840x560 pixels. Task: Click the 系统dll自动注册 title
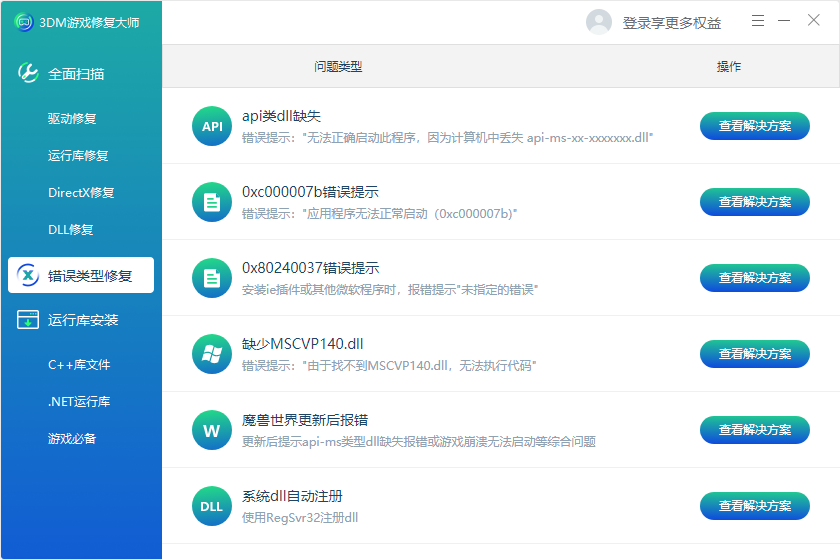(292, 496)
